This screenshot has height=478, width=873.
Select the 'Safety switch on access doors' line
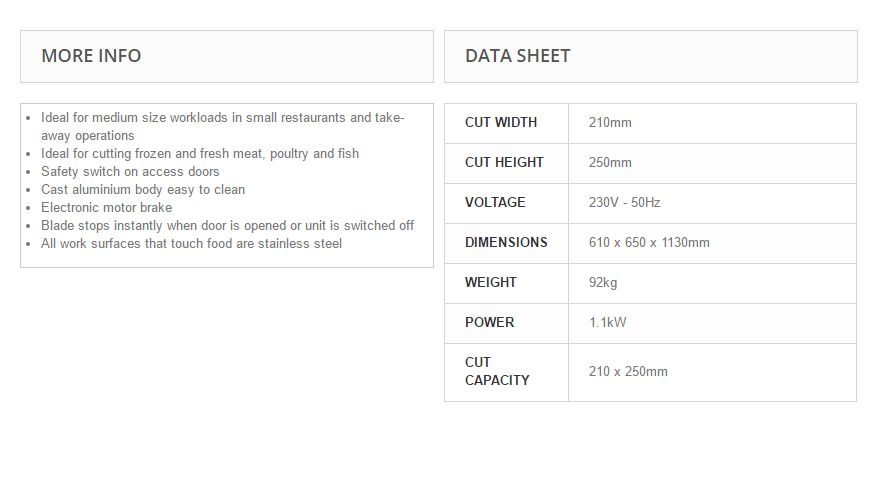pyautogui.click(x=130, y=172)
